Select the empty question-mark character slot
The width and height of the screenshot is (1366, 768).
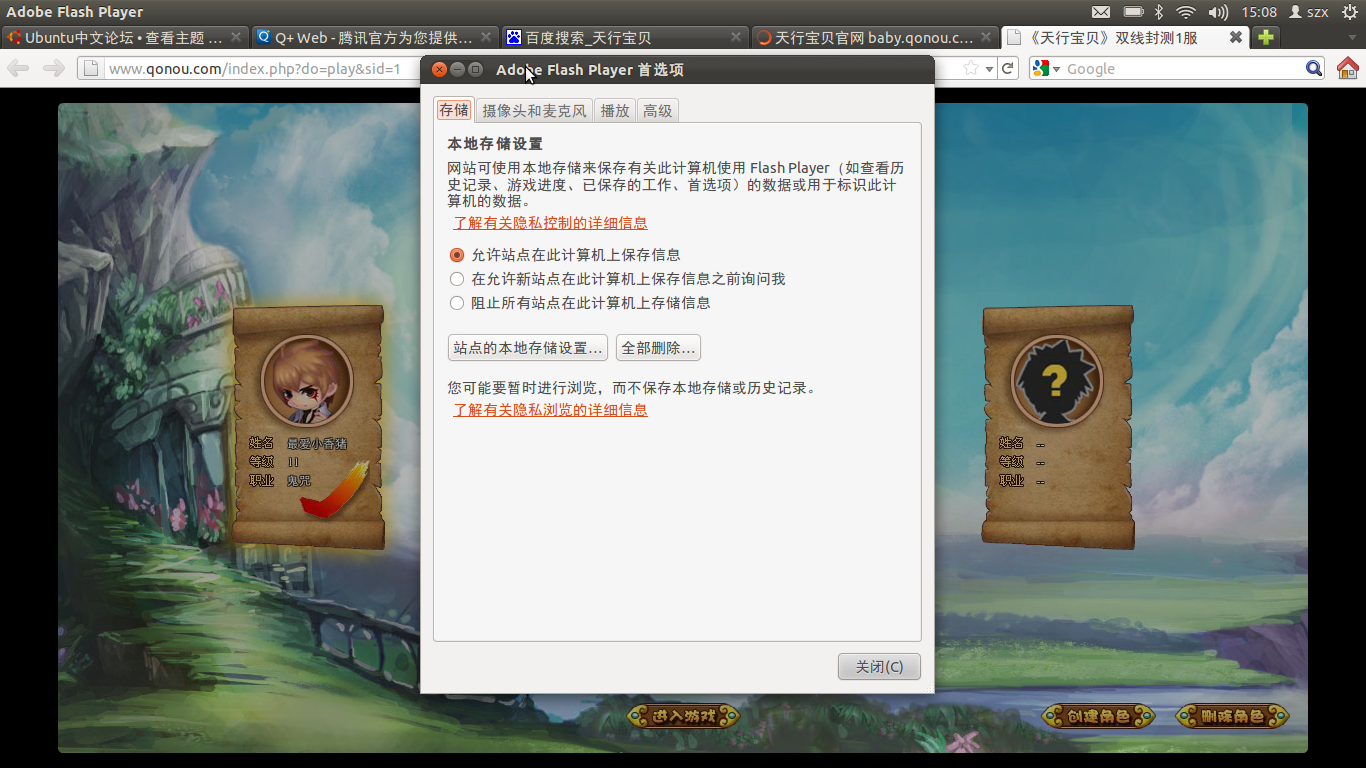[x=1057, y=381]
